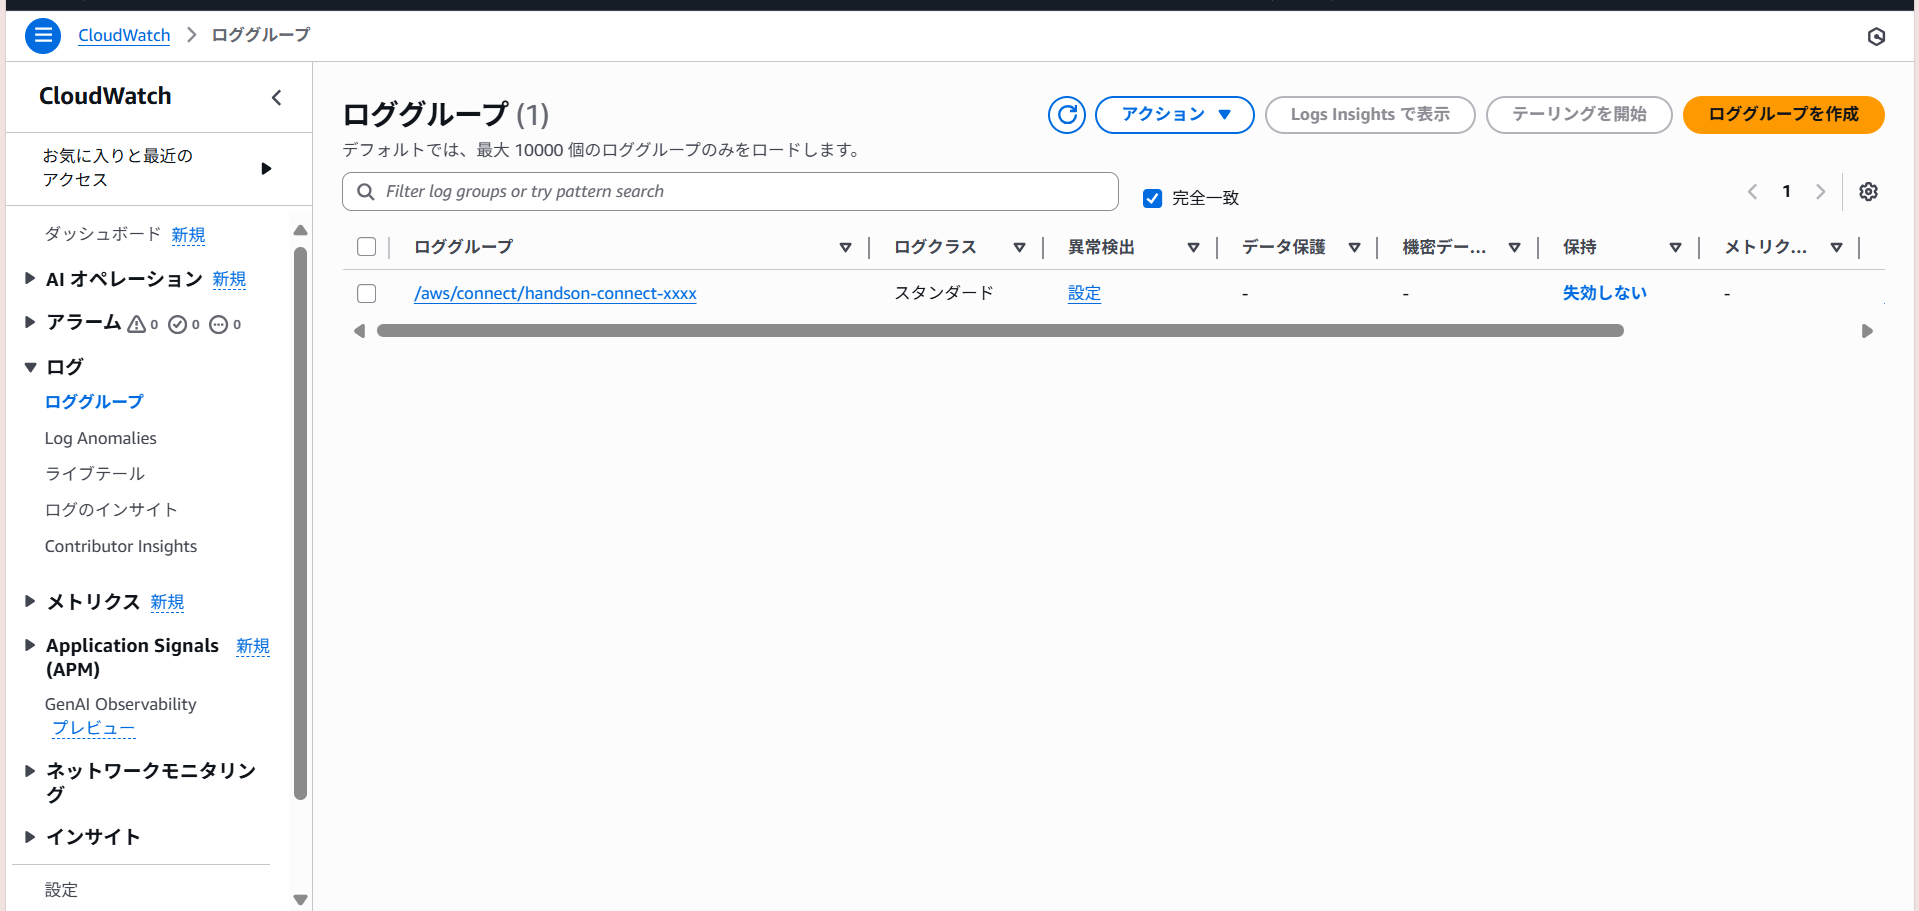
Task: Click テーリングを開始 button
Action: pos(1579,114)
